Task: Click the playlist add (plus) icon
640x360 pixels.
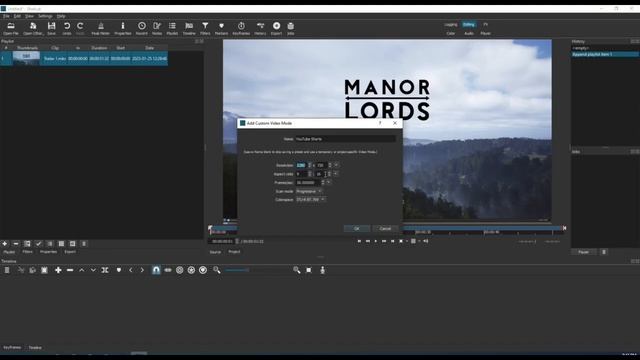Action: (4, 244)
